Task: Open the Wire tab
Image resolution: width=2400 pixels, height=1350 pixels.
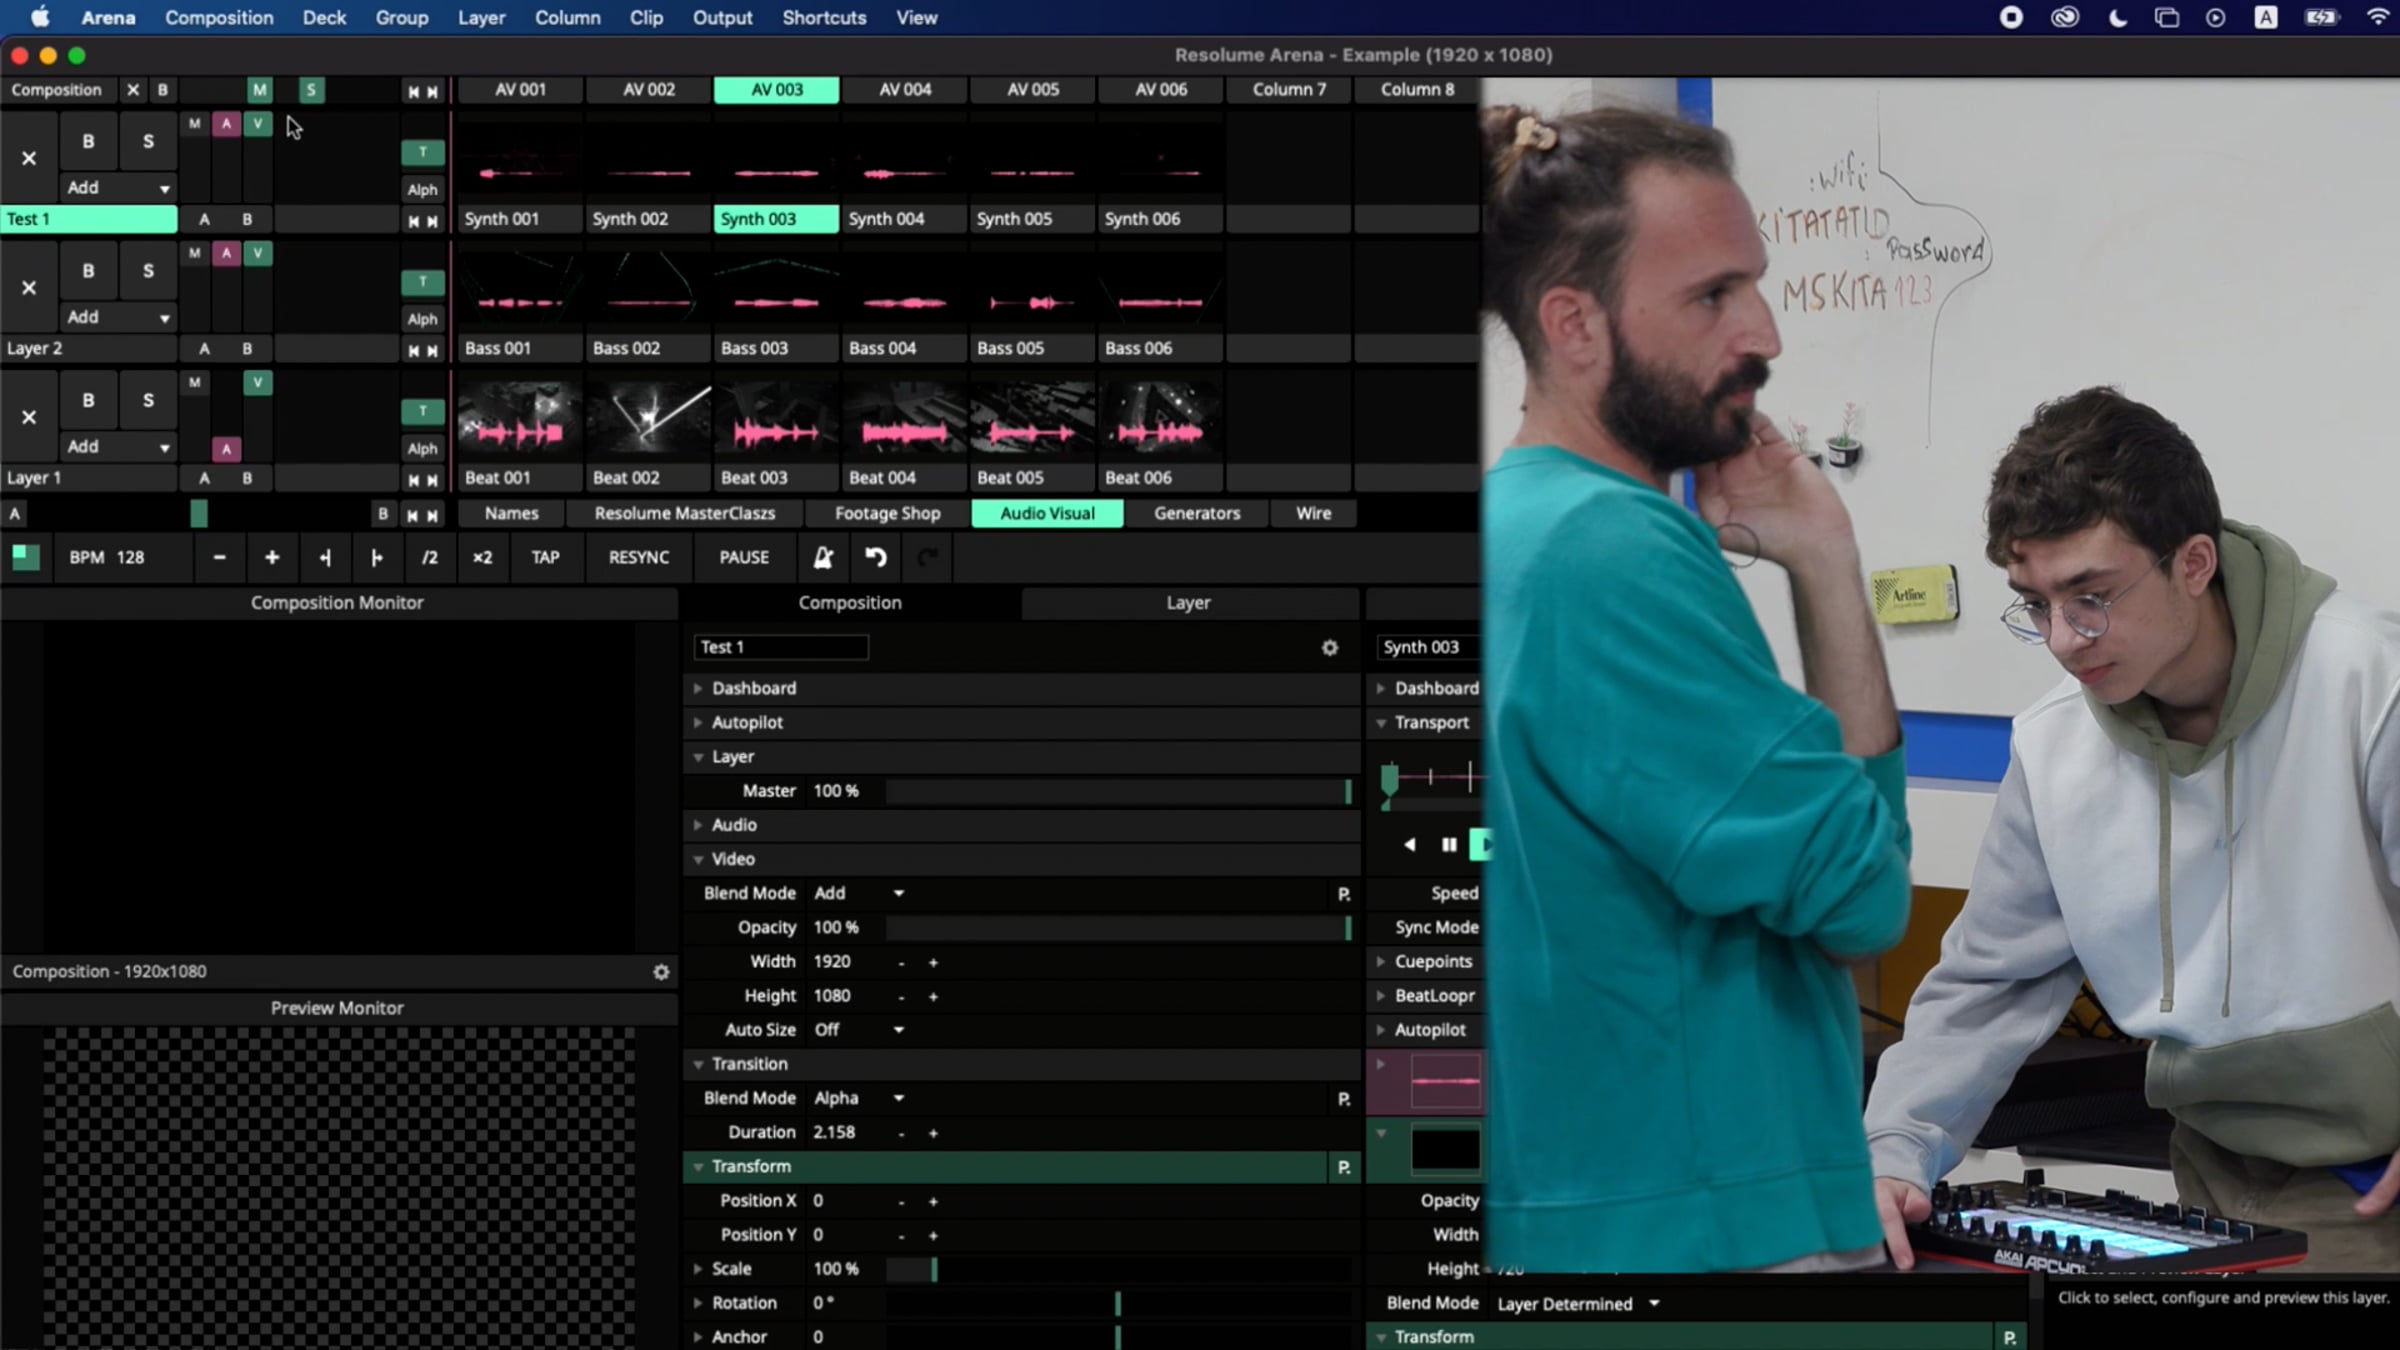Action: pyautogui.click(x=1313, y=513)
